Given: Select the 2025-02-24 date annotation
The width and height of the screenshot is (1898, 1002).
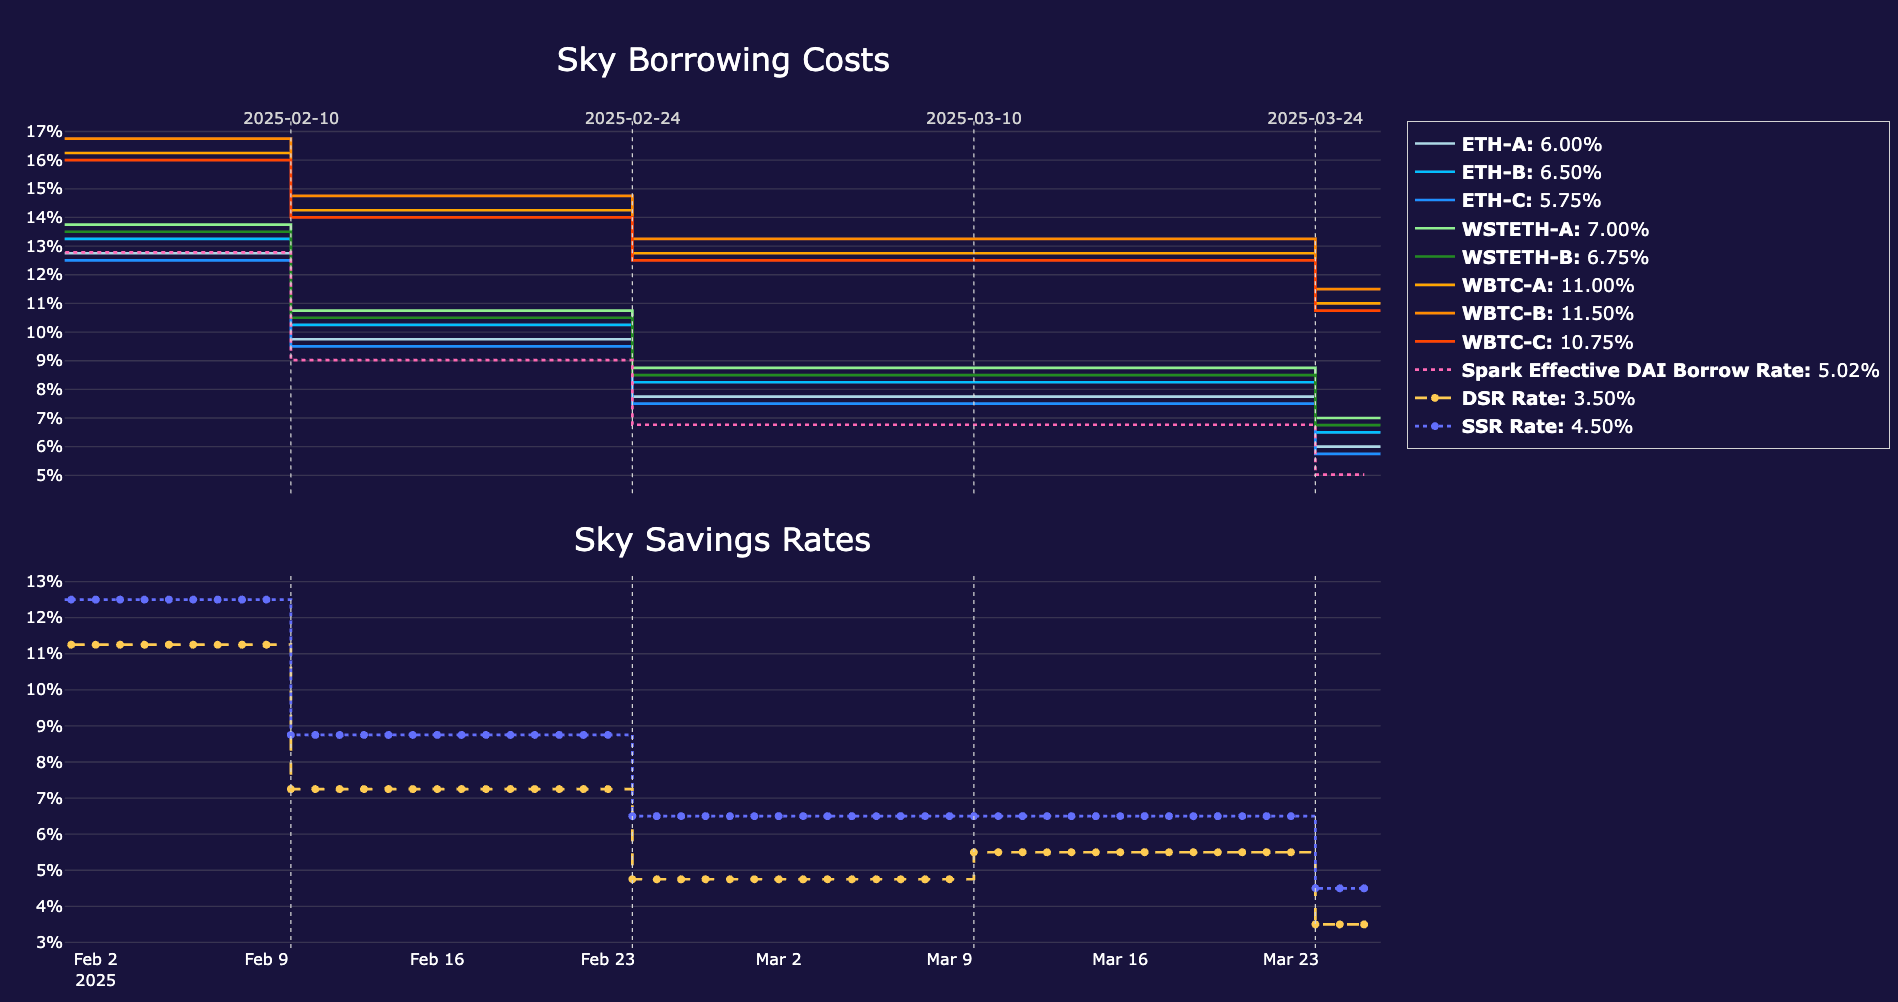Looking at the screenshot, I should pyautogui.click(x=632, y=118).
